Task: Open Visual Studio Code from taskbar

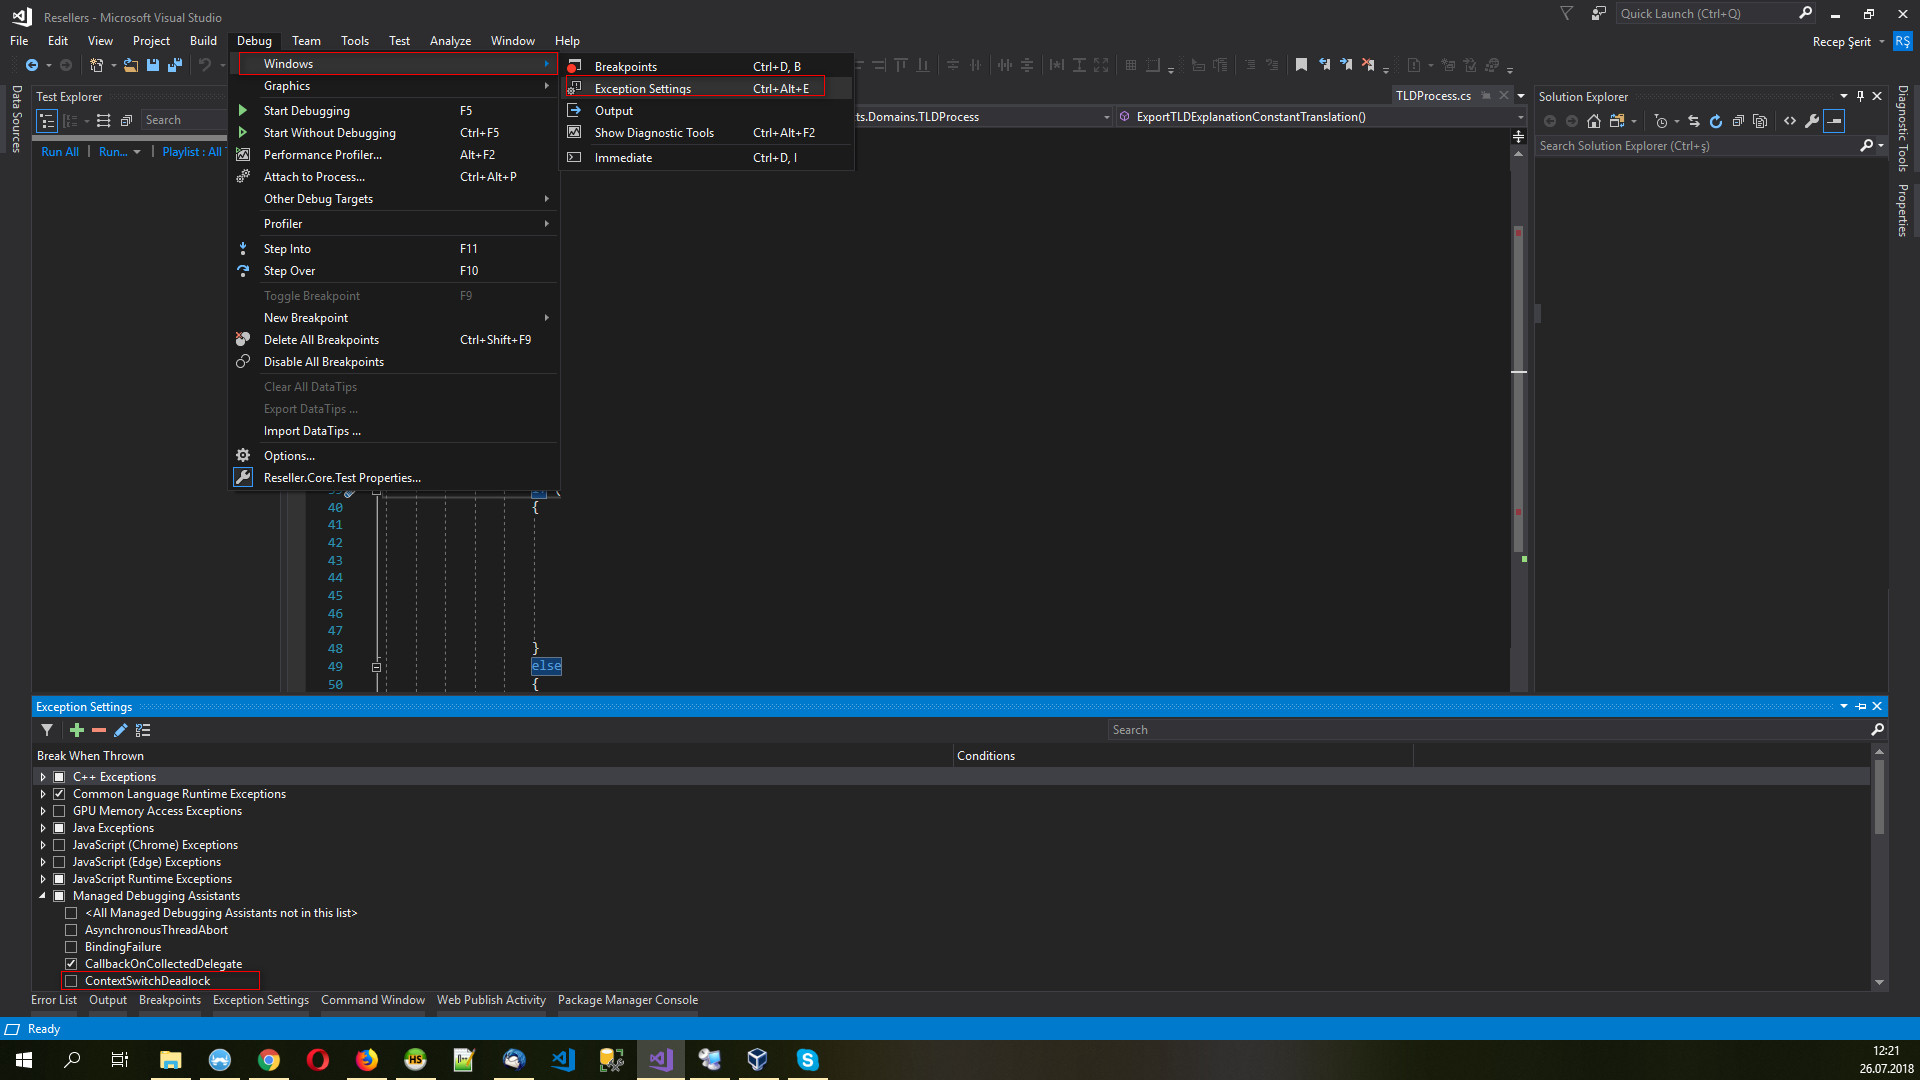Action: coord(563,1060)
